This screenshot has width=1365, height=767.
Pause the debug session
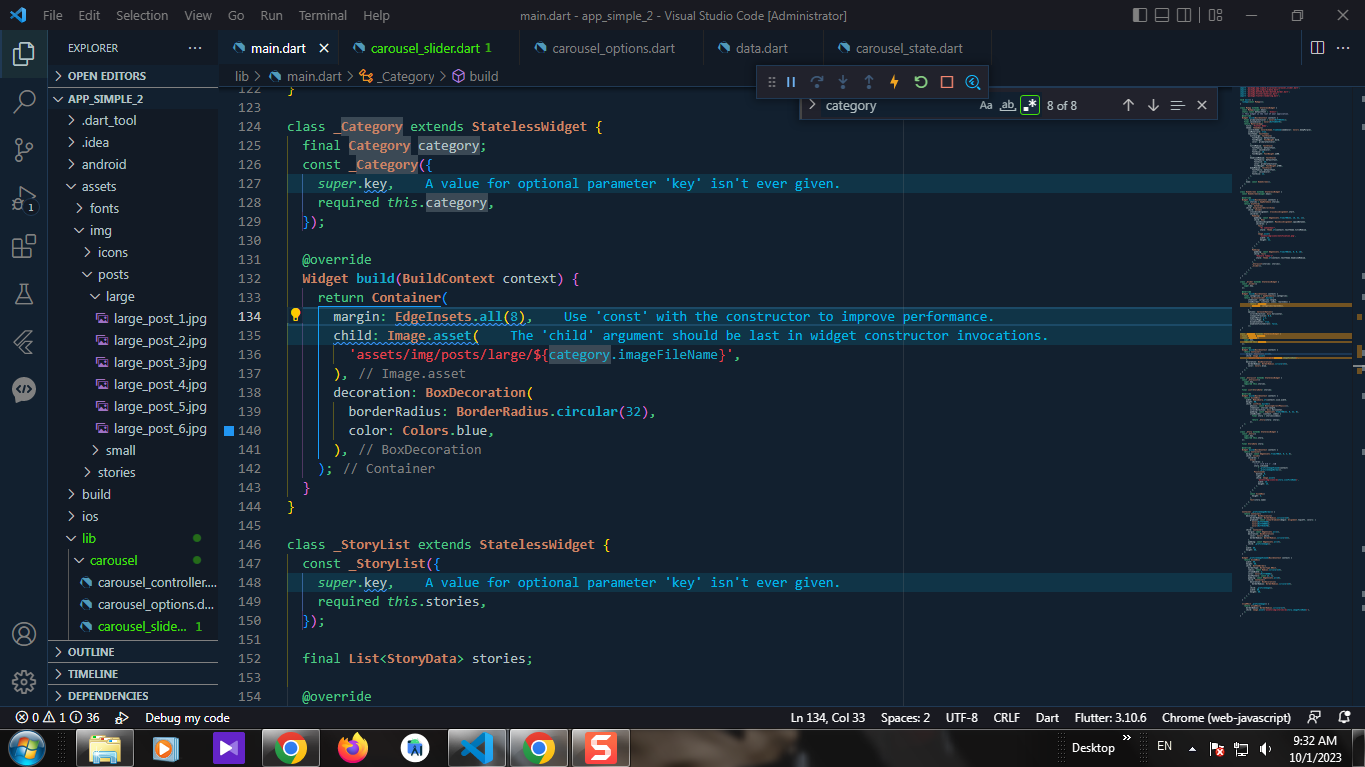tap(791, 82)
